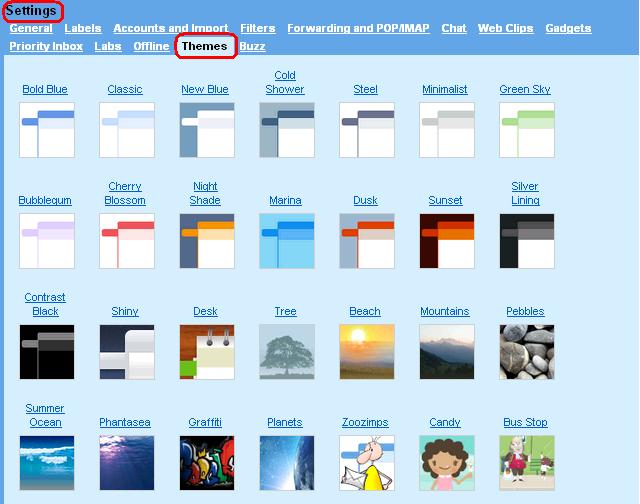Image resolution: width=640 pixels, height=504 pixels.
Task: Select the Bold Blue theme thumbnail
Action: click(x=47, y=130)
